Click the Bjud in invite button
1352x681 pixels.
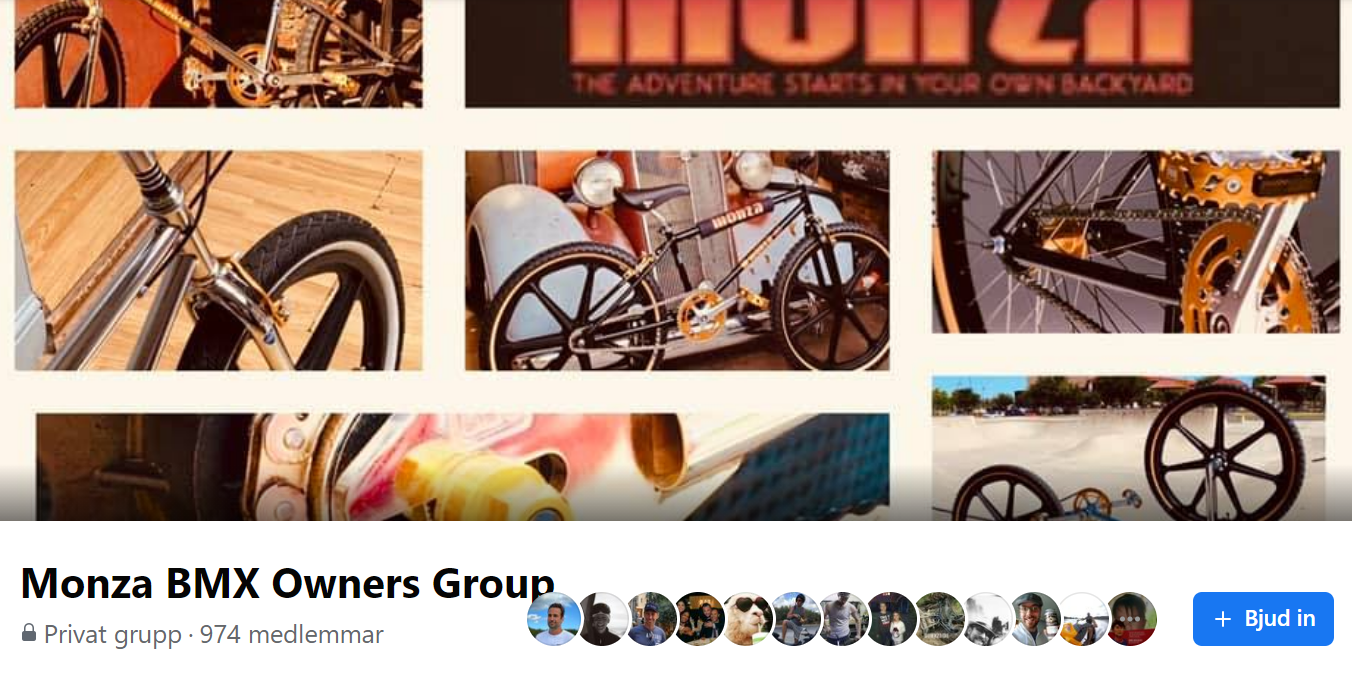1263,619
